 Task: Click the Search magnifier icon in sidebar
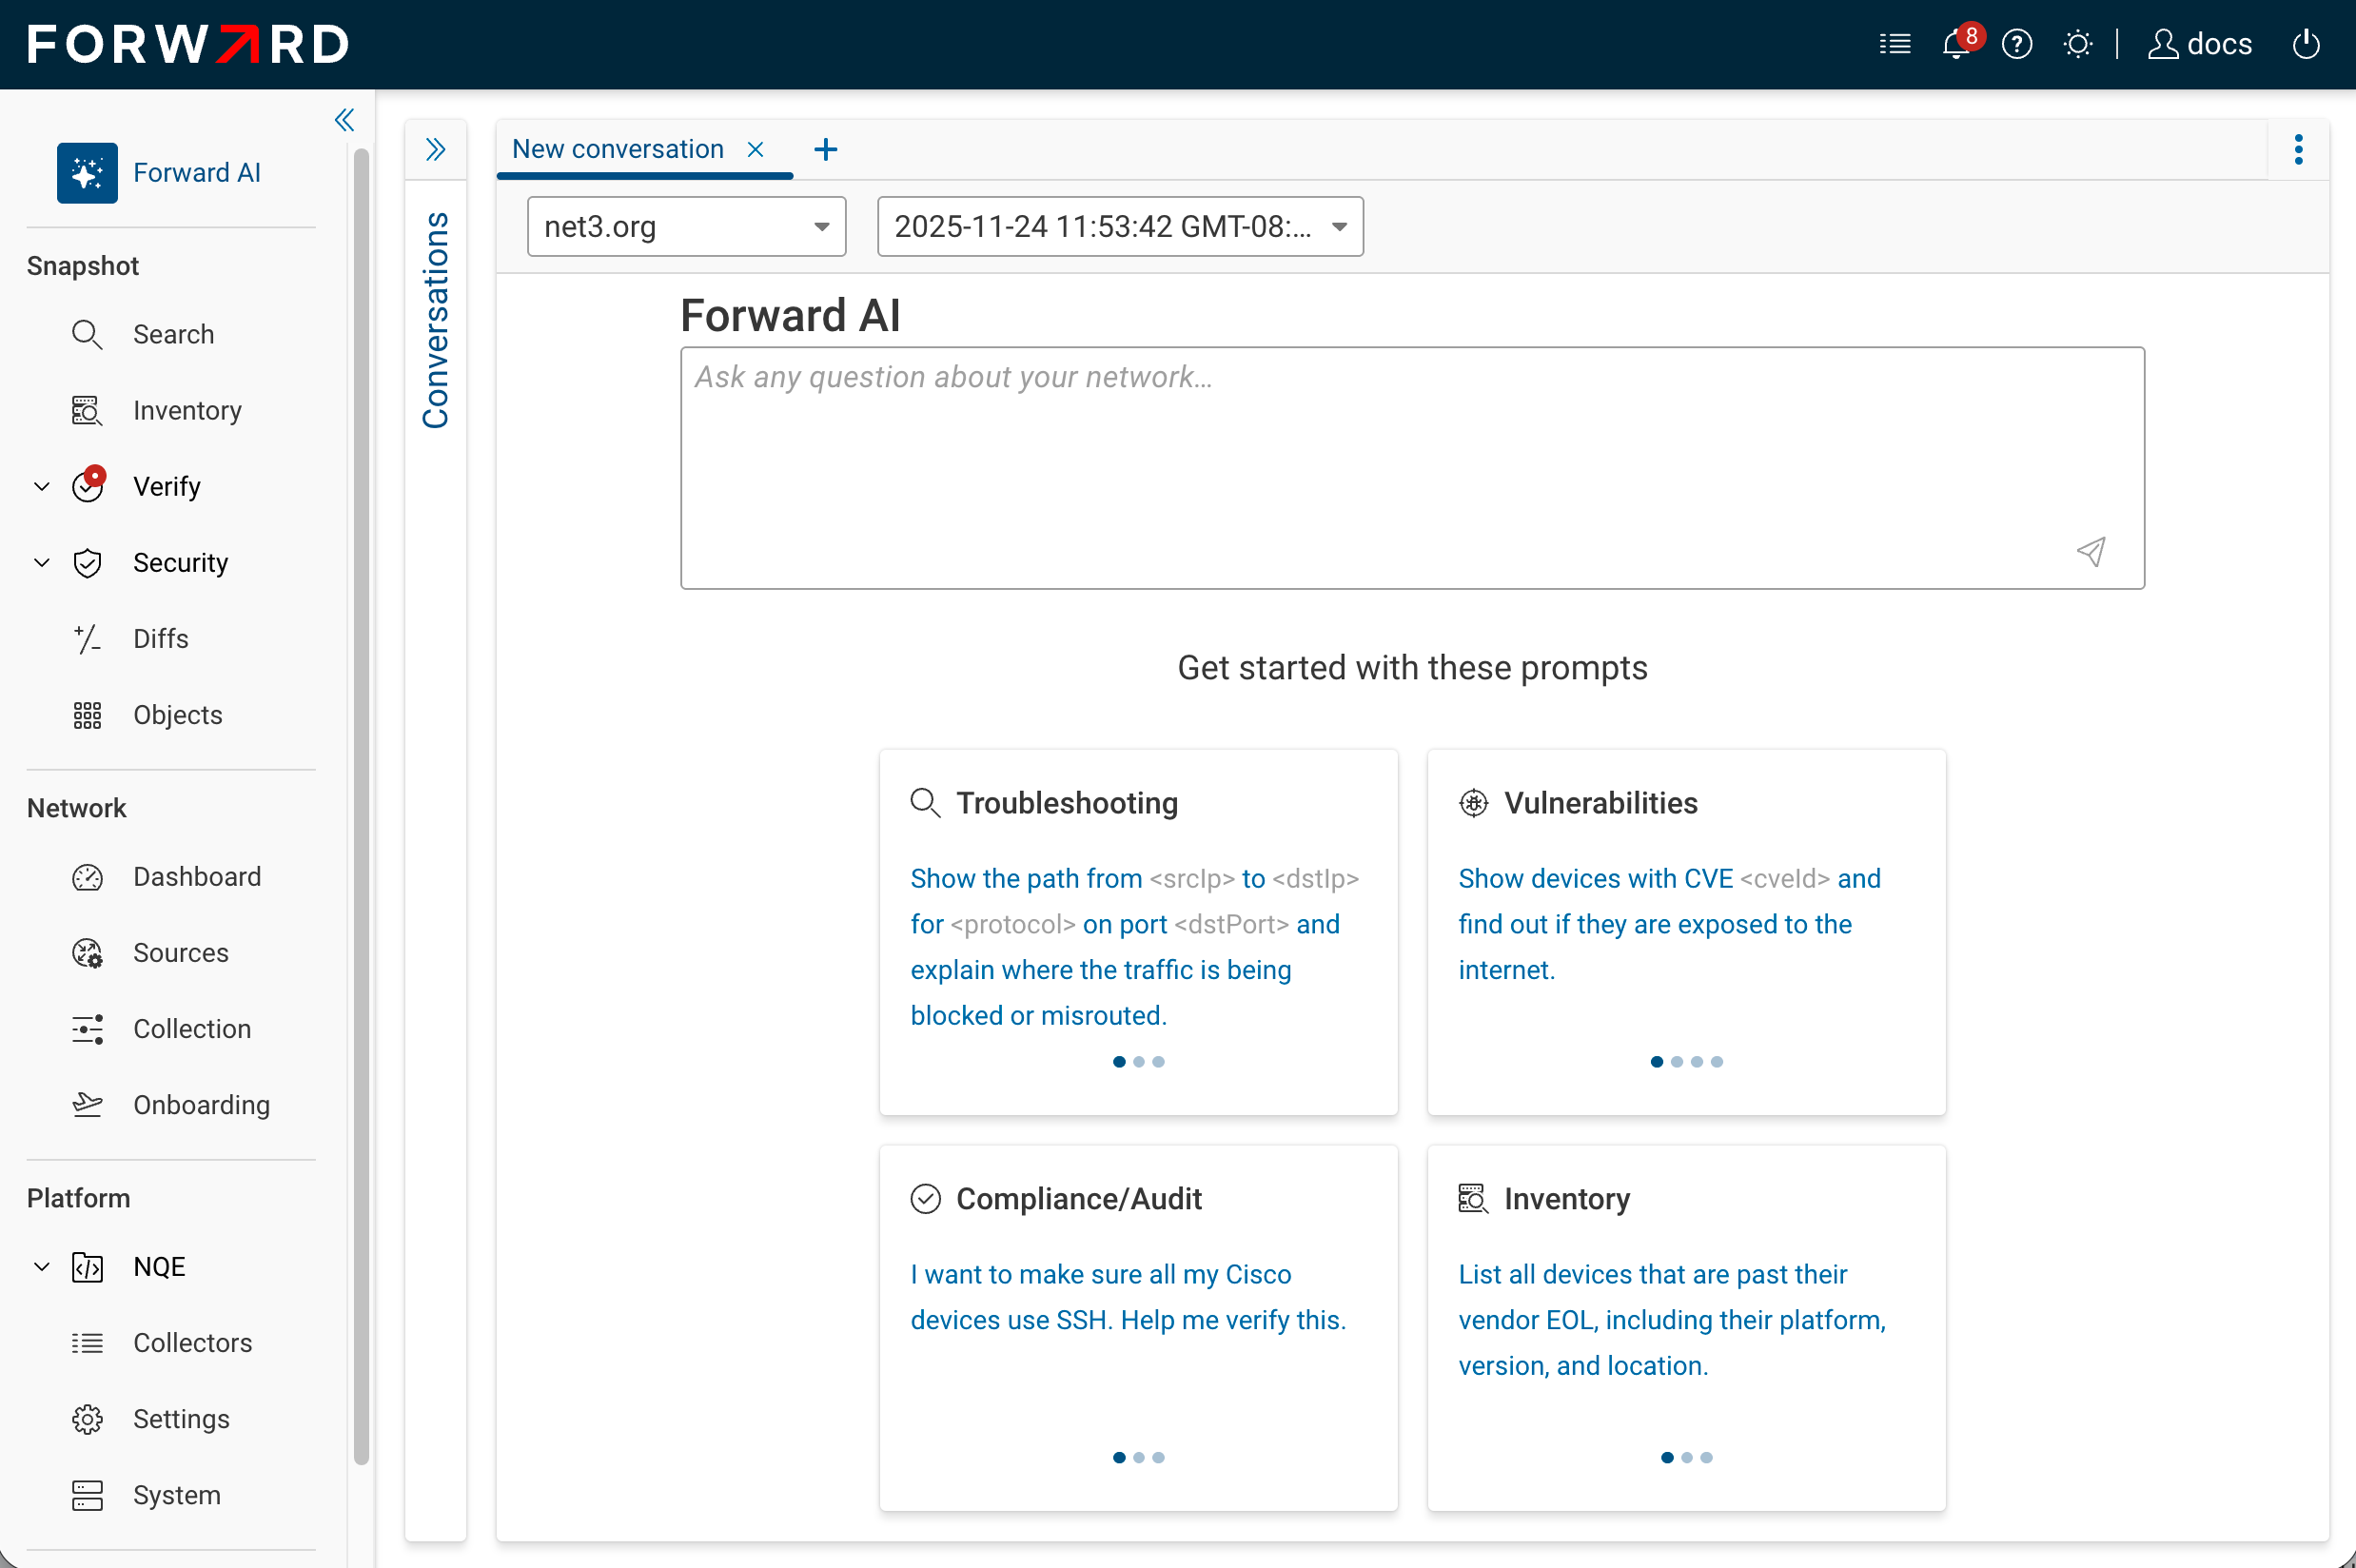pyautogui.click(x=87, y=335)
